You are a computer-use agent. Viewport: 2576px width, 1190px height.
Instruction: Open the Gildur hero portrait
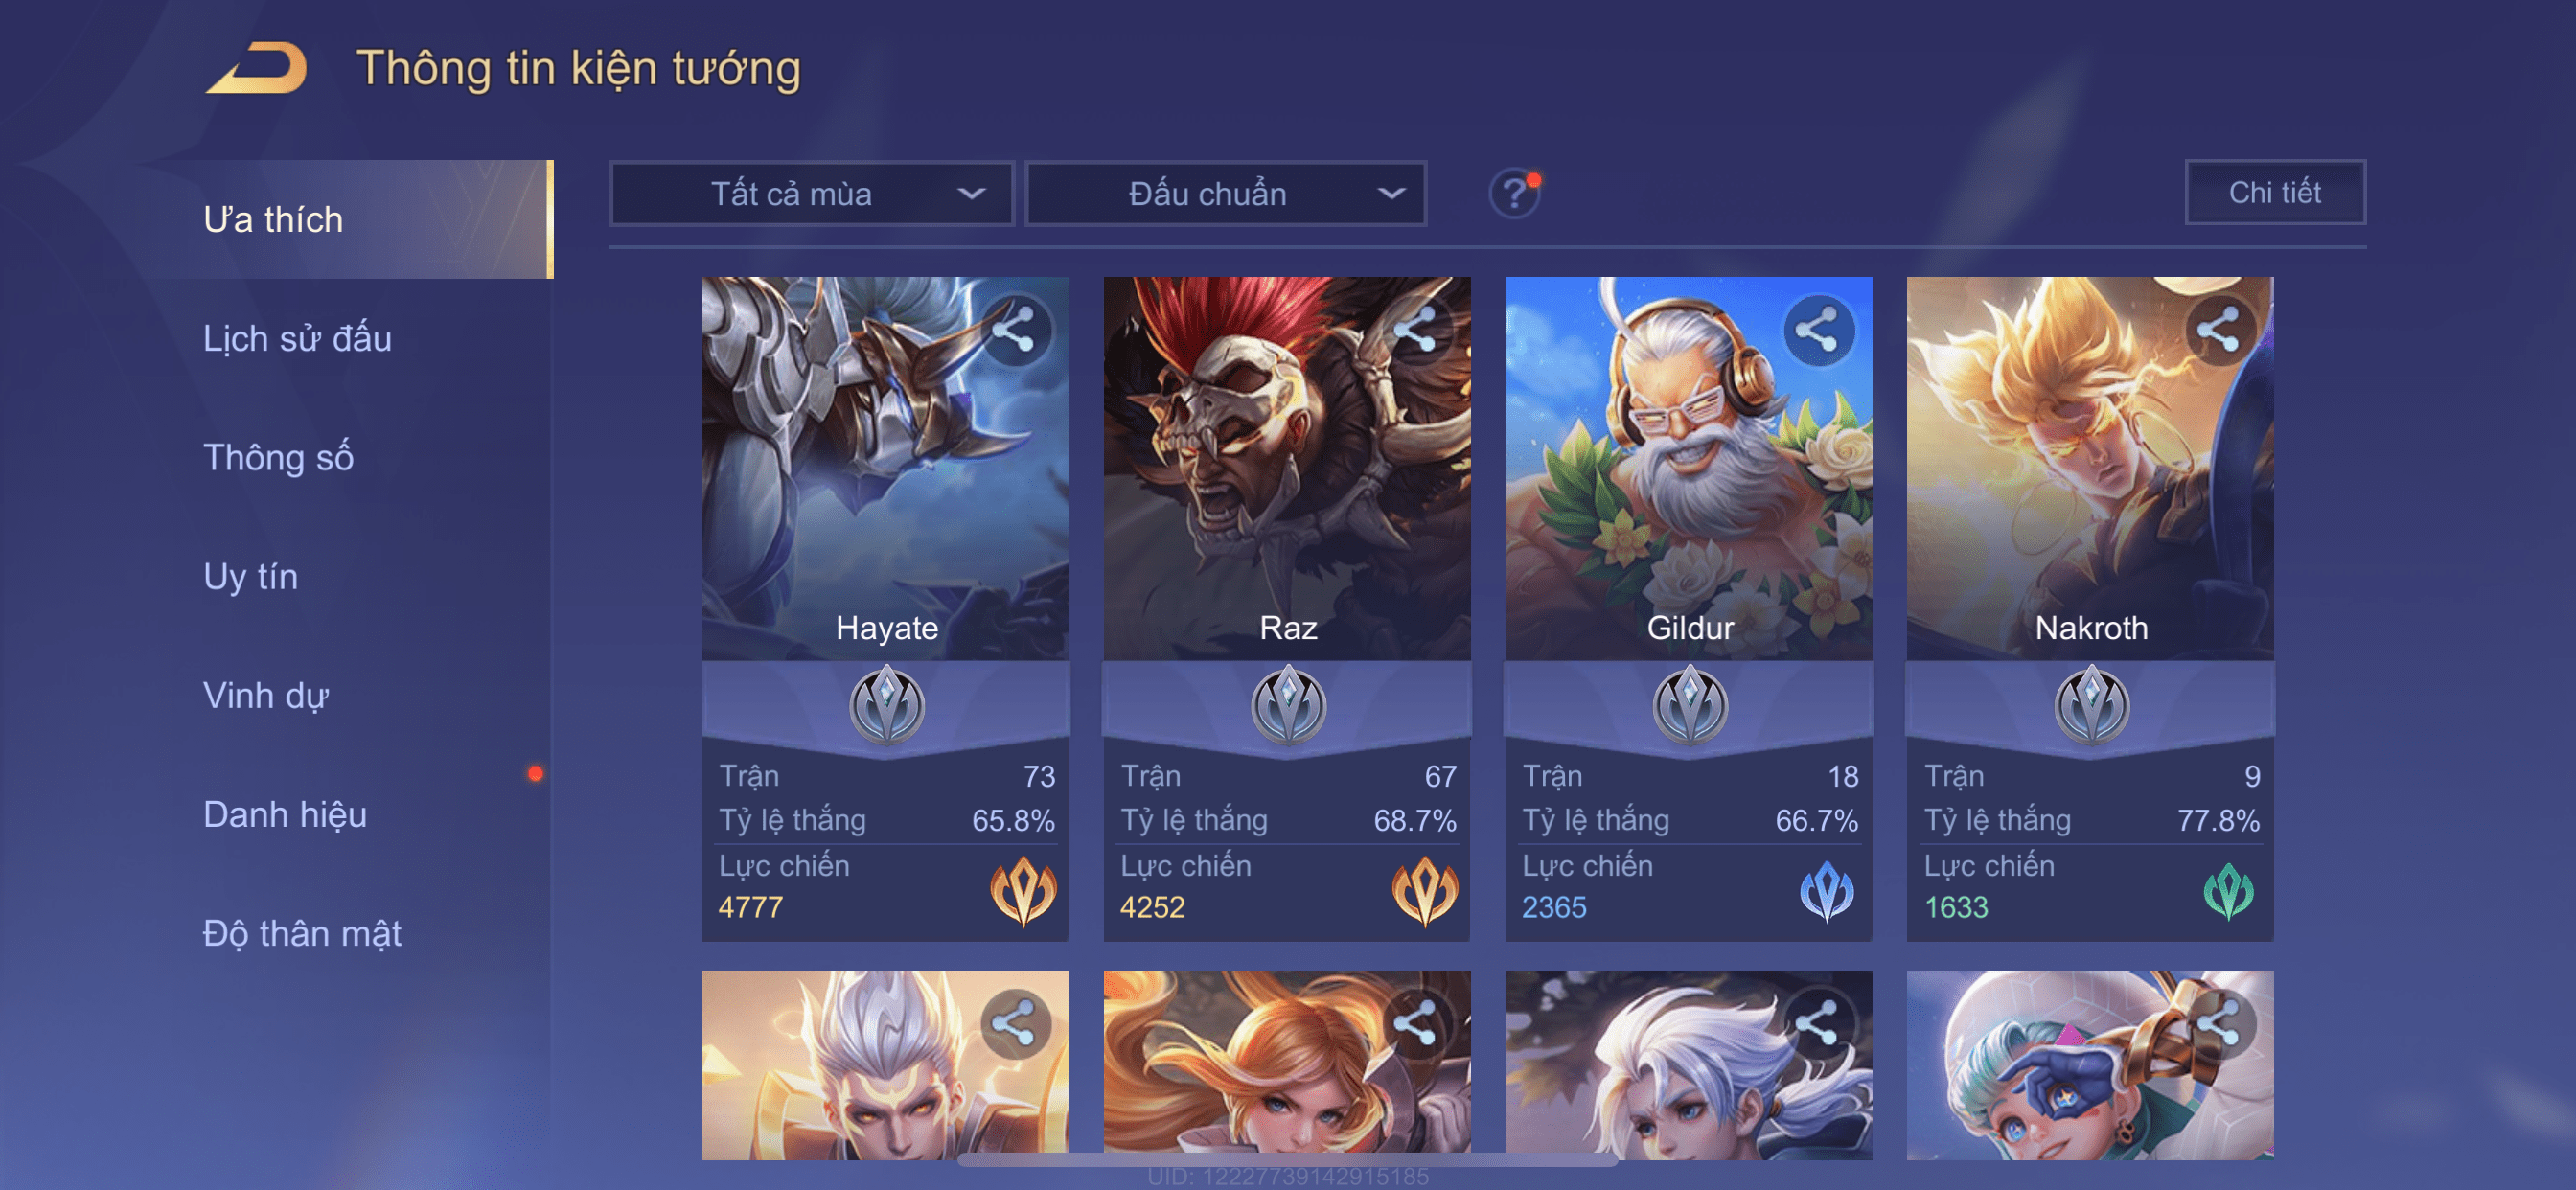1688,468
